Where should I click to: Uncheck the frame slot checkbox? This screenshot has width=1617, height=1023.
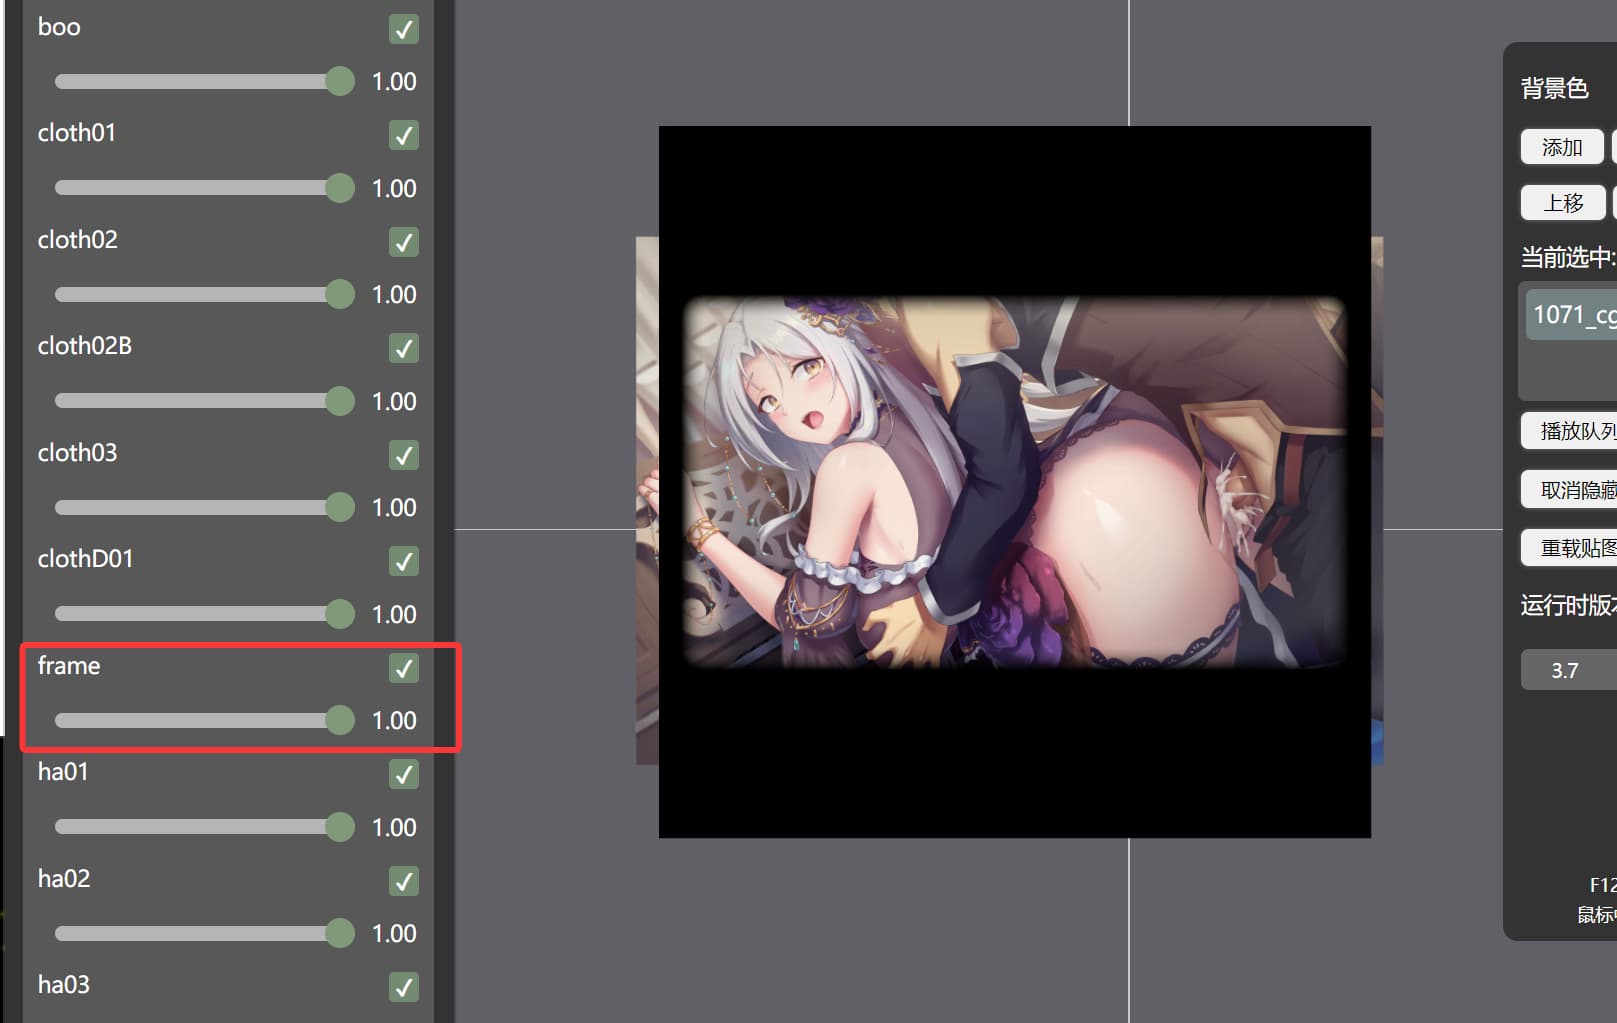pyautogui.click(x=404, y=668)
